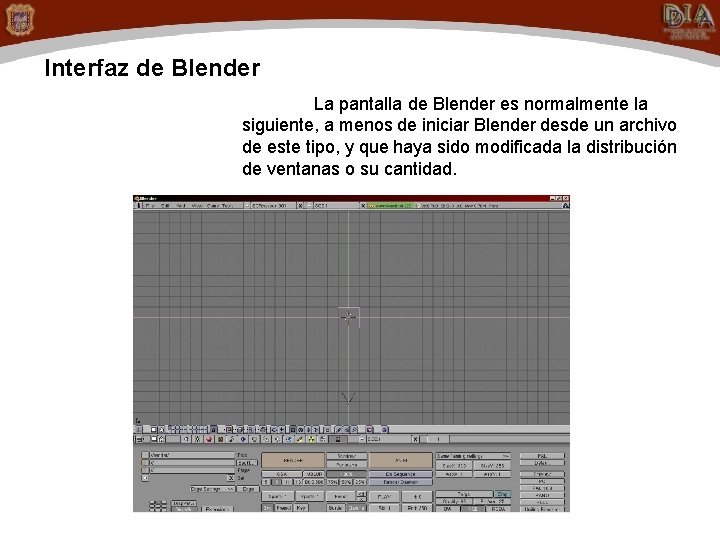Click the 3D view layer lock icon

coord(213,429)
